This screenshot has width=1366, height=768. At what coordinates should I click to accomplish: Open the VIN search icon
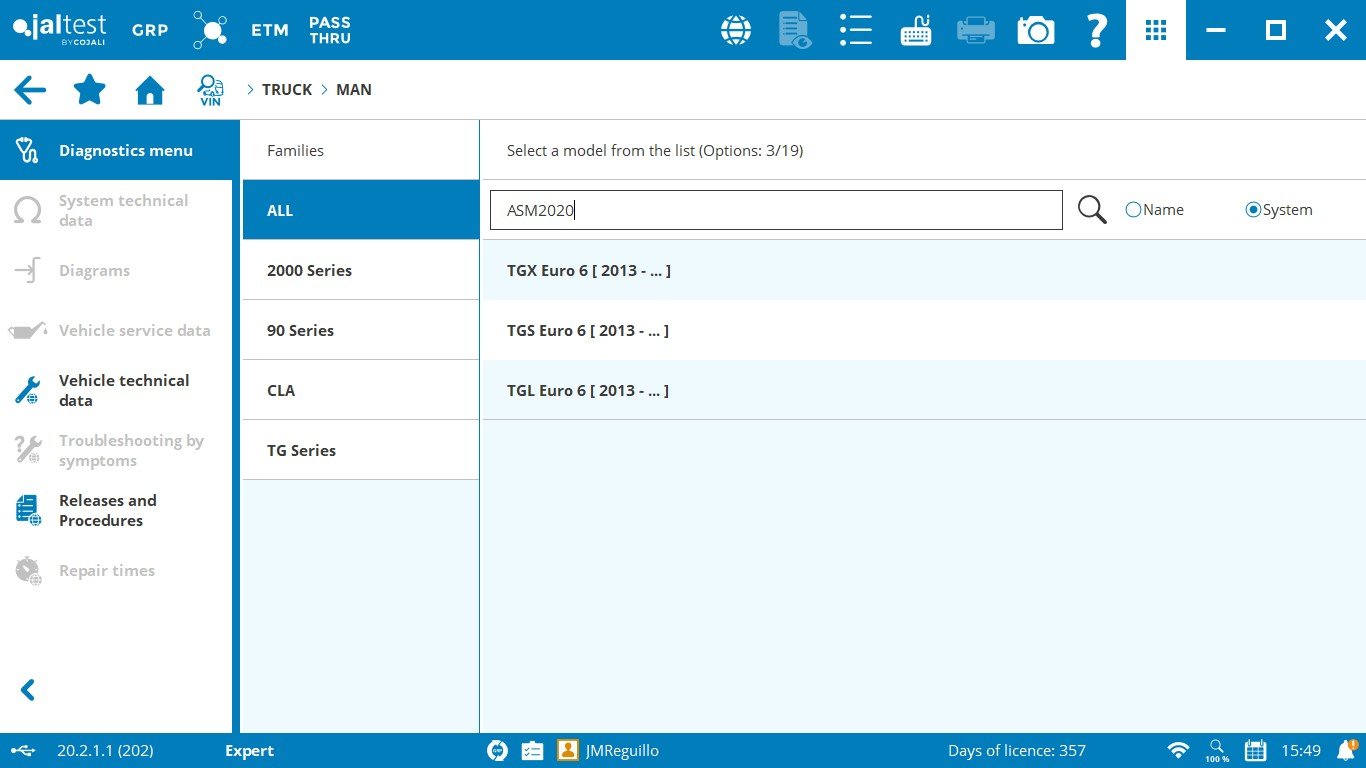[x=210, y=90]
